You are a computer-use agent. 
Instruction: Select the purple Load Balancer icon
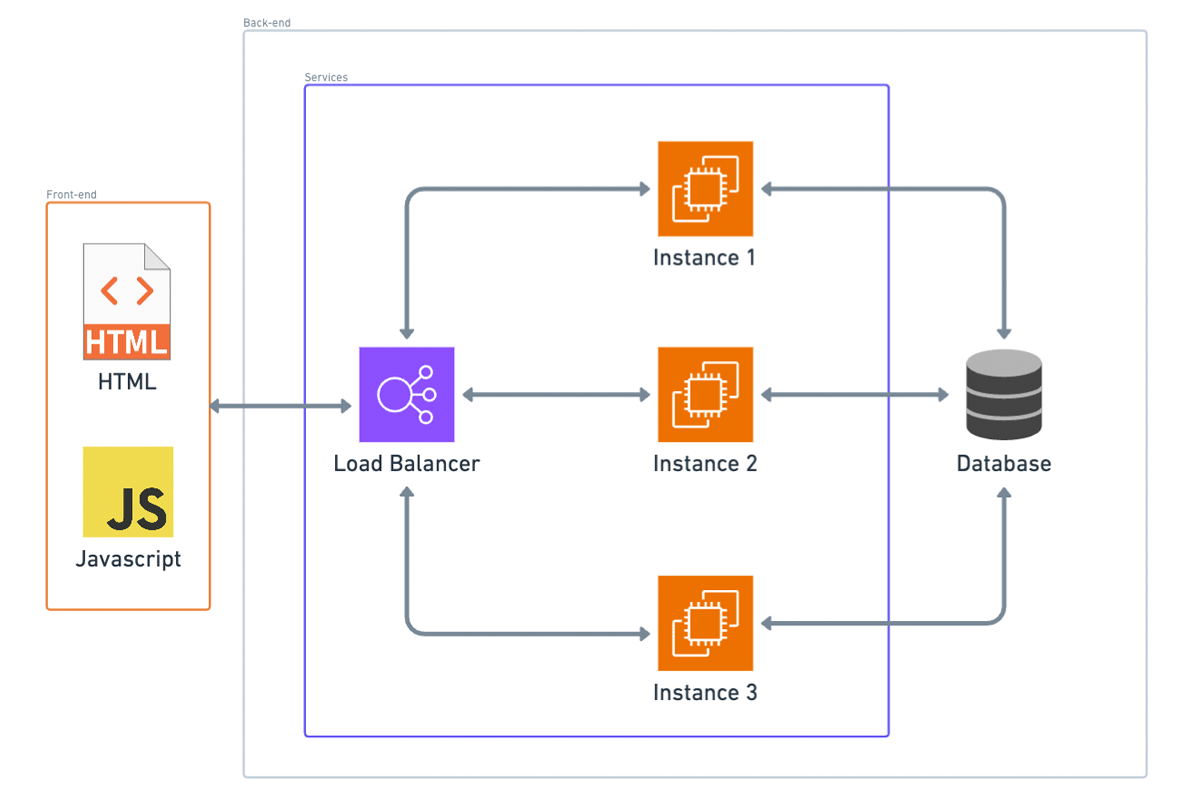406,395
